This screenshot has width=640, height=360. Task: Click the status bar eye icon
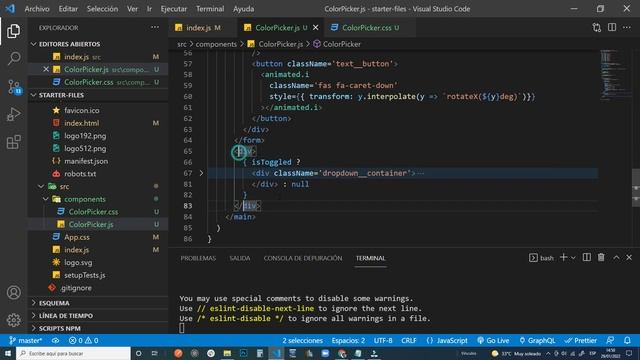56,340
